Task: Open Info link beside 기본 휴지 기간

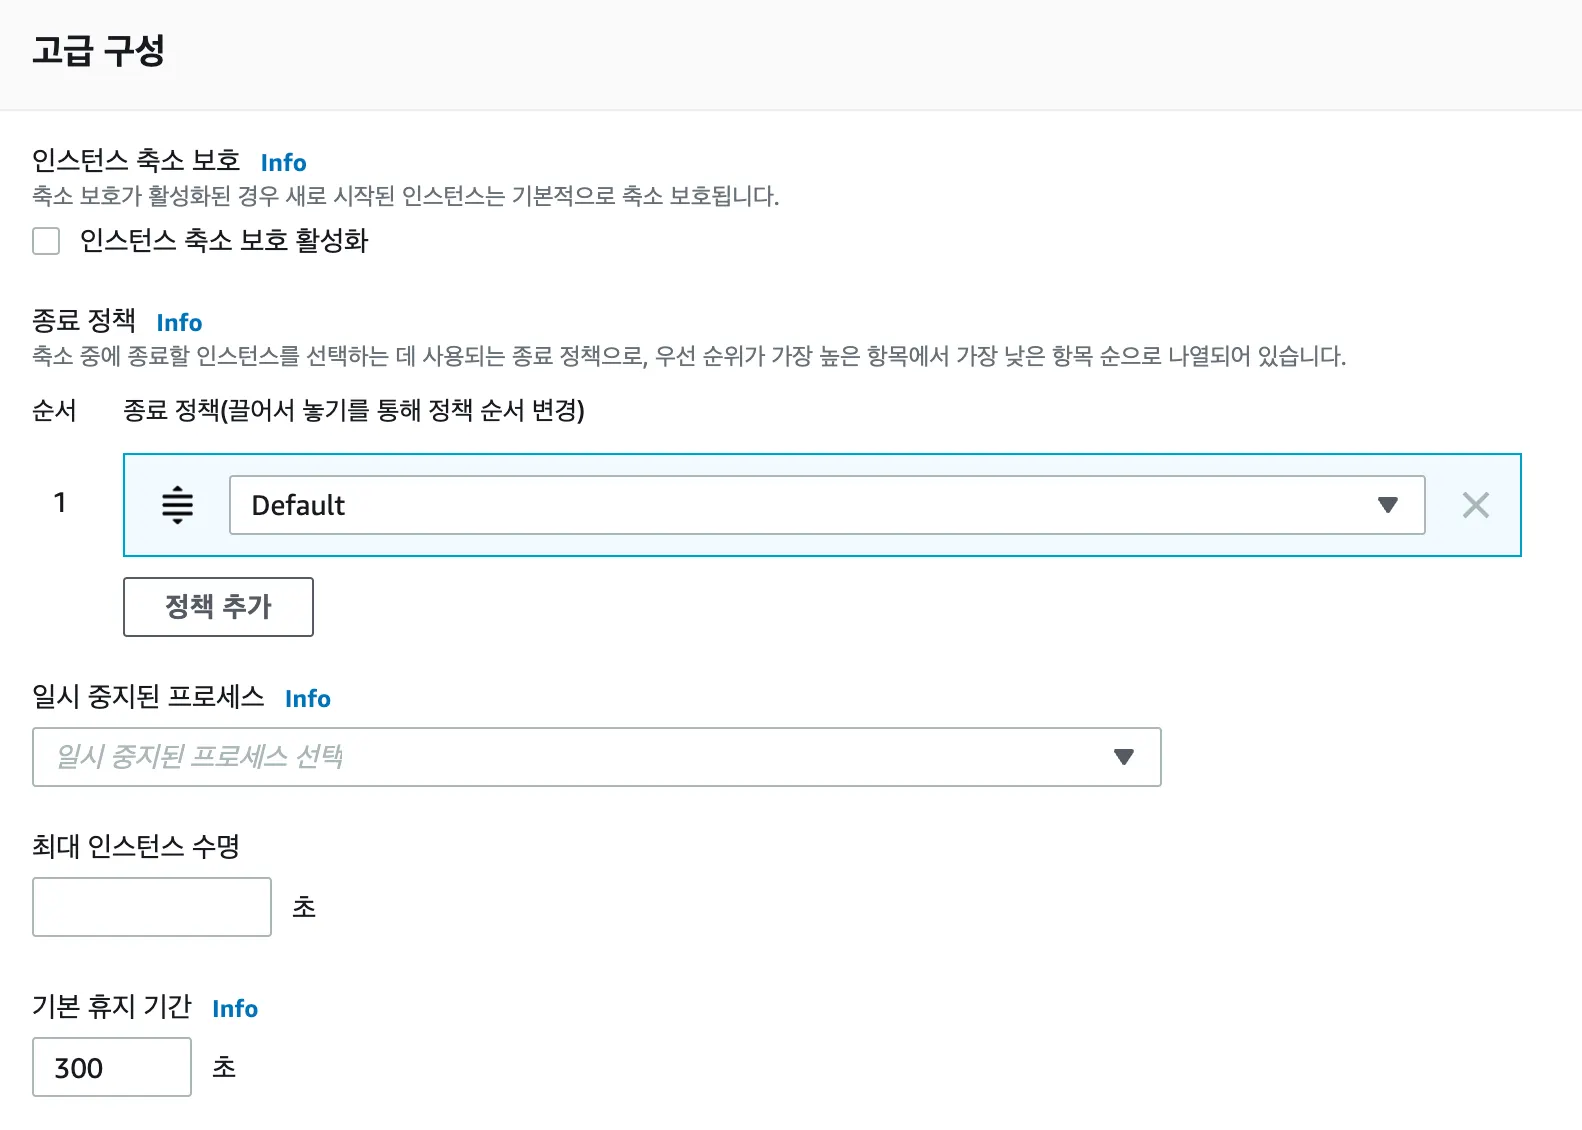Action: [235, 1009]
